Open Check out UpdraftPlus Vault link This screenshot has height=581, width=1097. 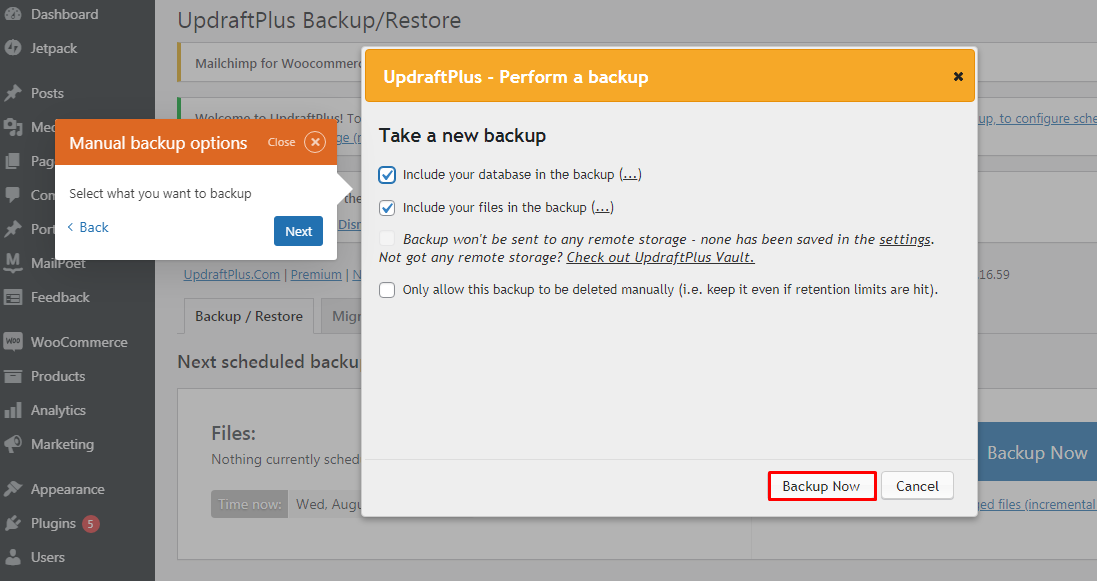[x=660, y=258]
